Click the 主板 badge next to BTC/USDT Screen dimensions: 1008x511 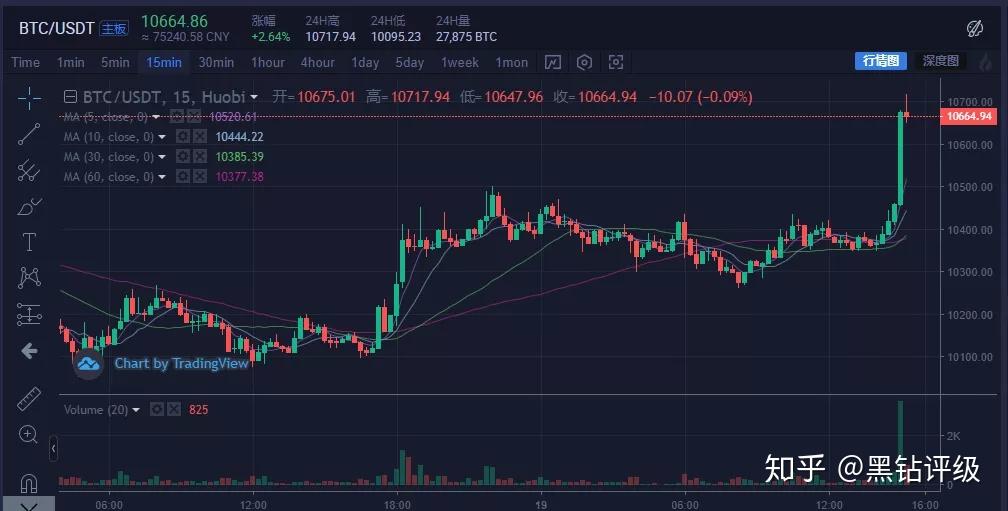click(114, 28)
